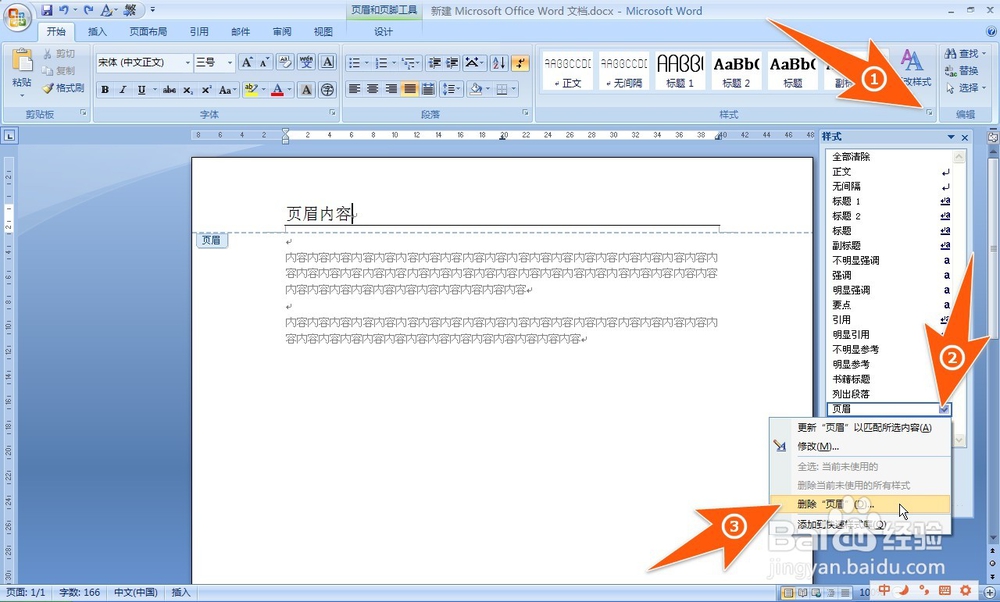Toggle show/hide paragraph marks
The height and width of the screenshot is (602, 1000).
(x=521, y=62)
